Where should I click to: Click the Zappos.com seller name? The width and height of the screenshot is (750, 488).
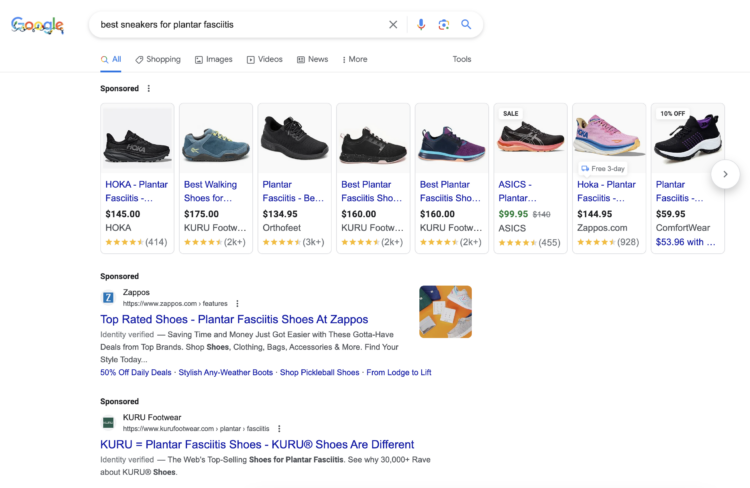pyautogui.click(x=602, y=228)
